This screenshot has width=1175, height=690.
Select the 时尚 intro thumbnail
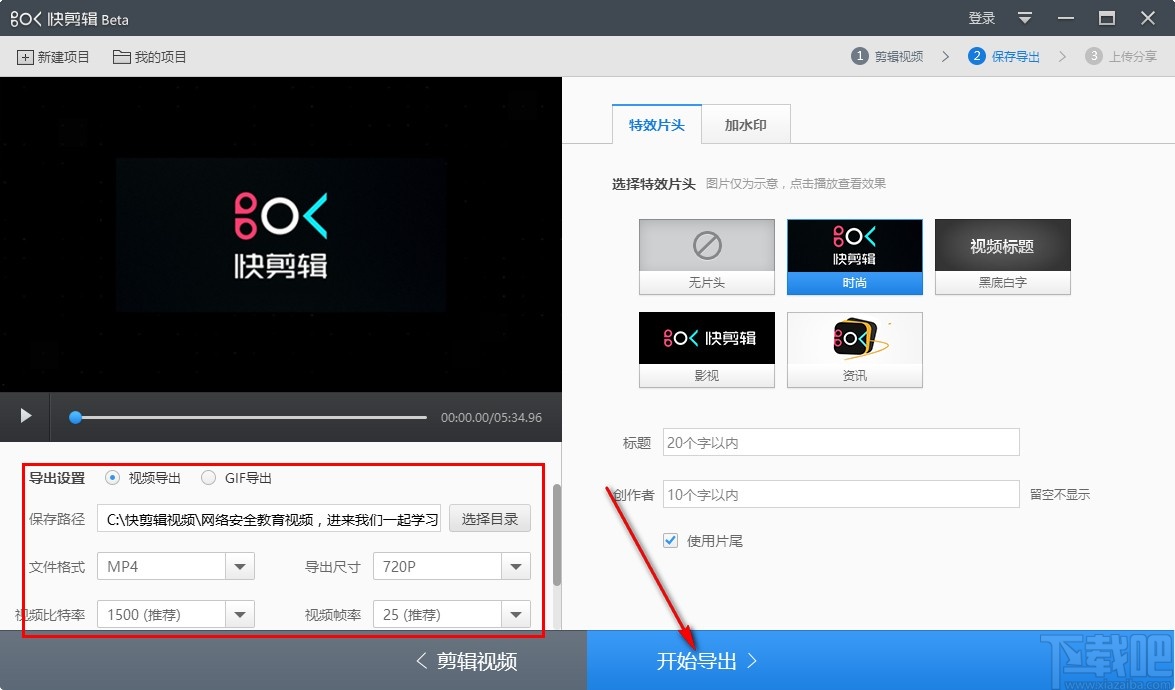(854, 256)
